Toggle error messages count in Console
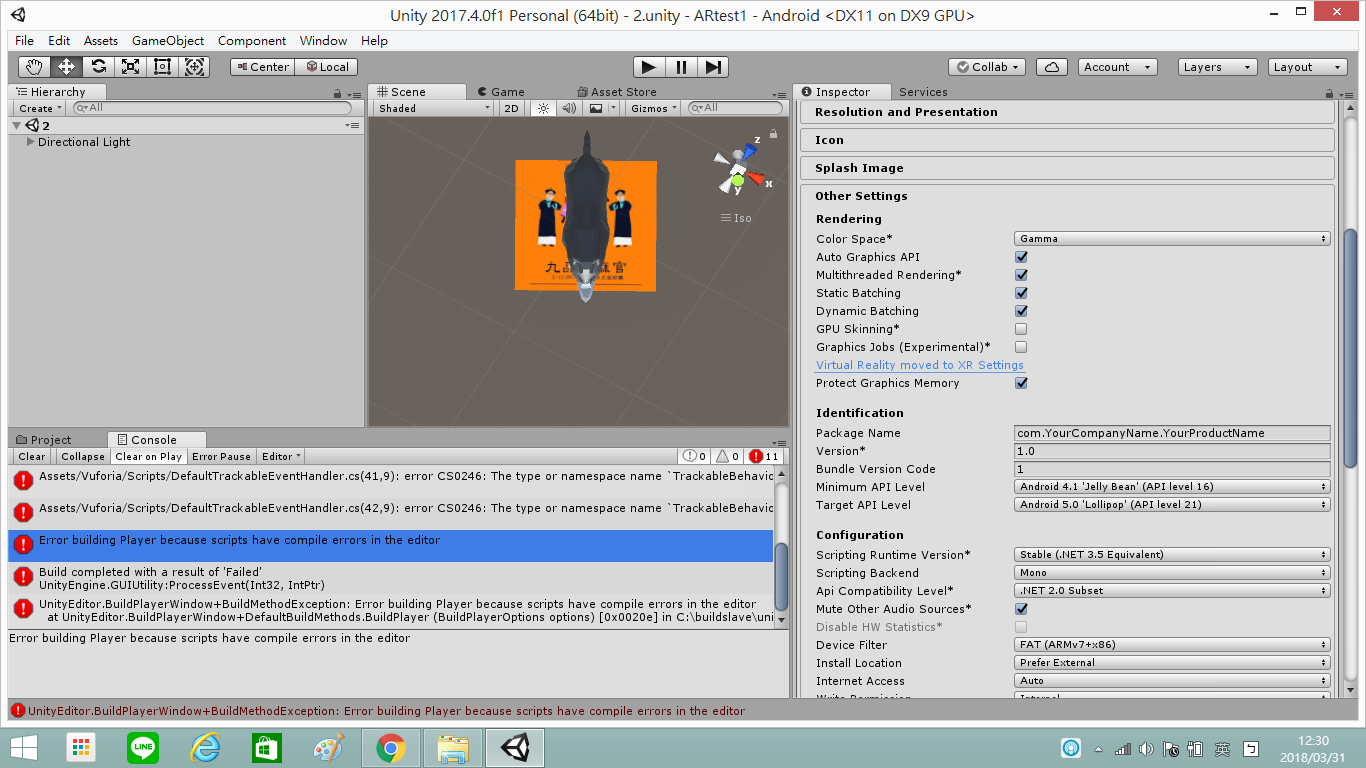 point(765,456)
